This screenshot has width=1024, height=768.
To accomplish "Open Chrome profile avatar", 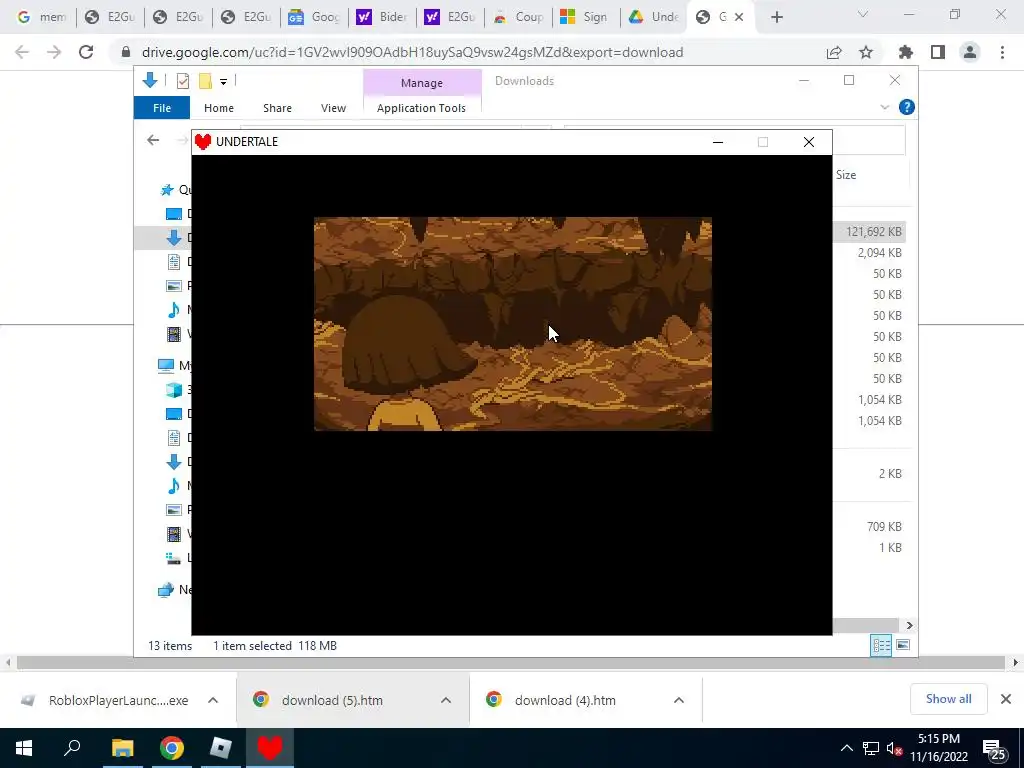I will pos(970,52).
